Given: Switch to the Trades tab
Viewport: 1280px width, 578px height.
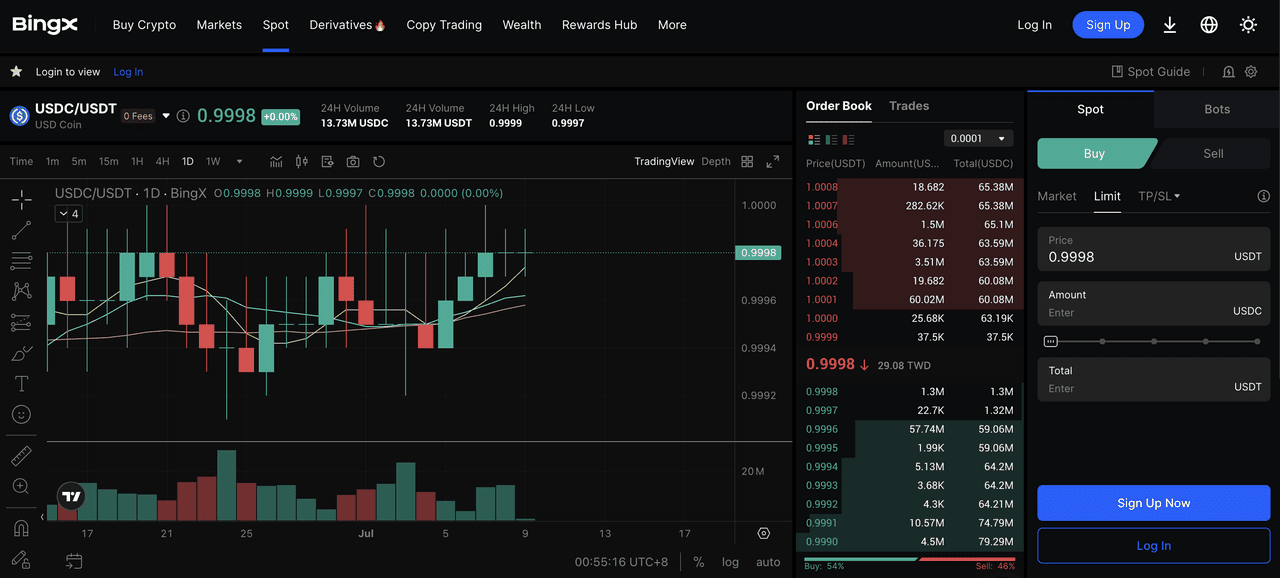Looking at the screenshot, I should [x=909, y=106].
